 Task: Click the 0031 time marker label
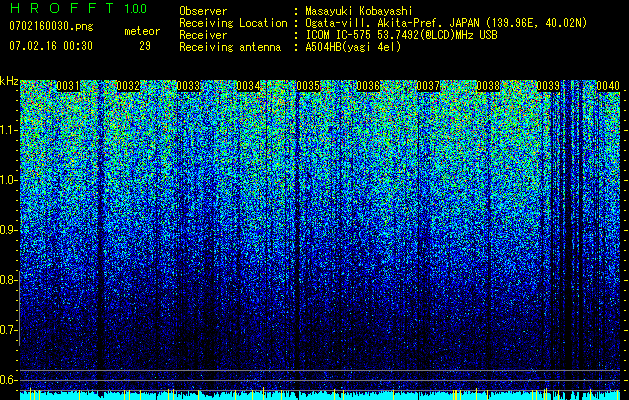tap(68, 86)
